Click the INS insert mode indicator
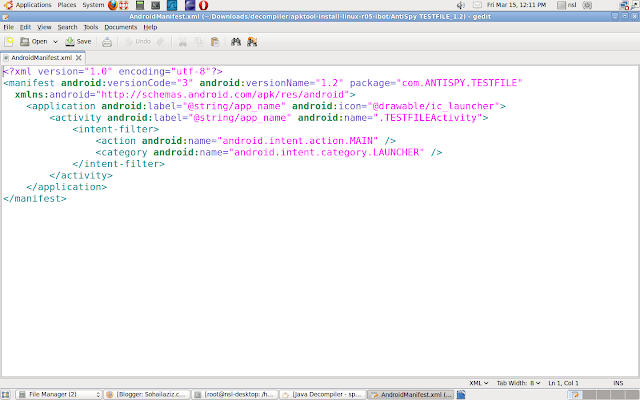The height and width of the screenshot is (400, 640). pos(618,383)
